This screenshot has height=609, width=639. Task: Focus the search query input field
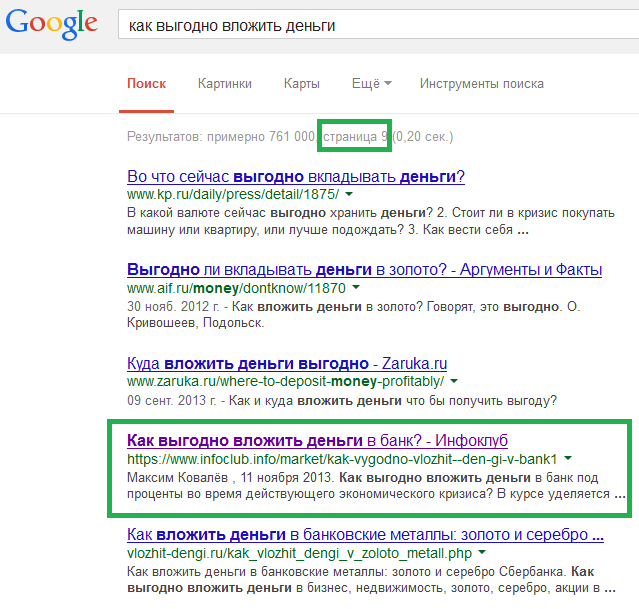(x=378, y=25)
